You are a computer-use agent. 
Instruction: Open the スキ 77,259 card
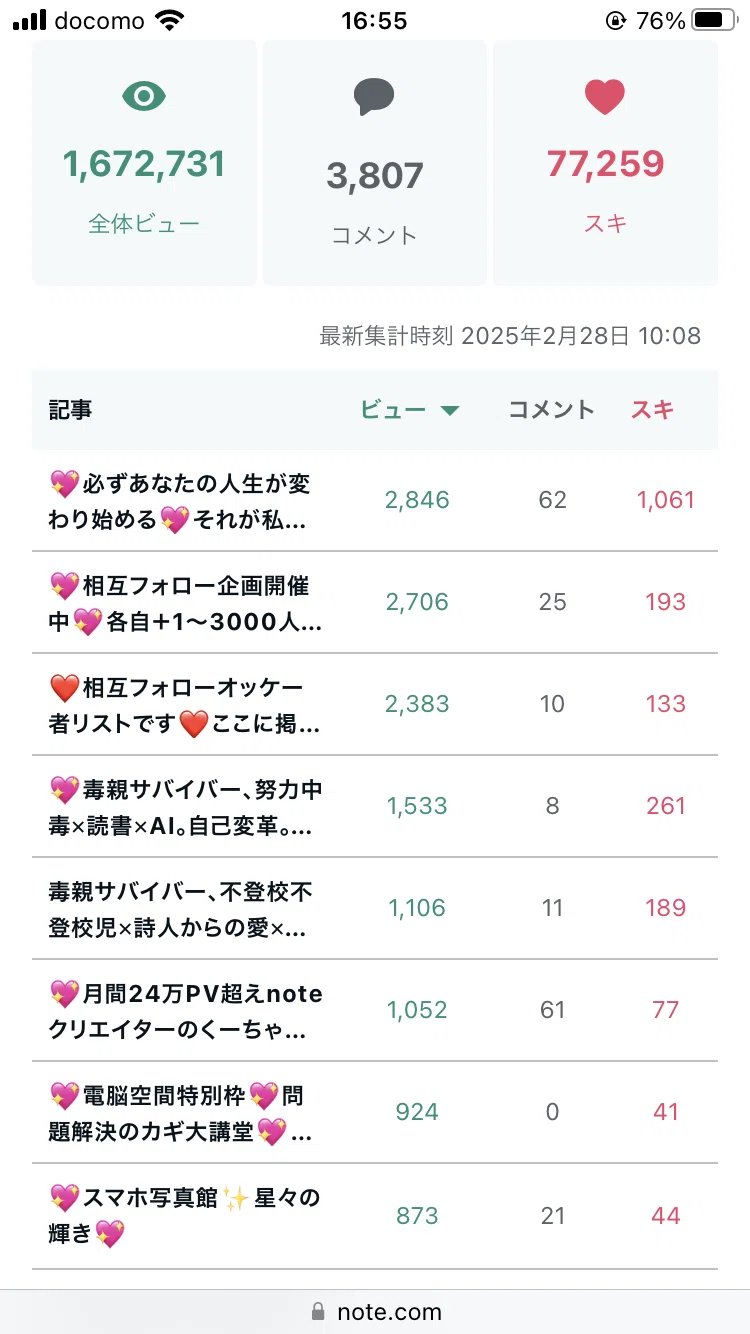coord(606,163)
